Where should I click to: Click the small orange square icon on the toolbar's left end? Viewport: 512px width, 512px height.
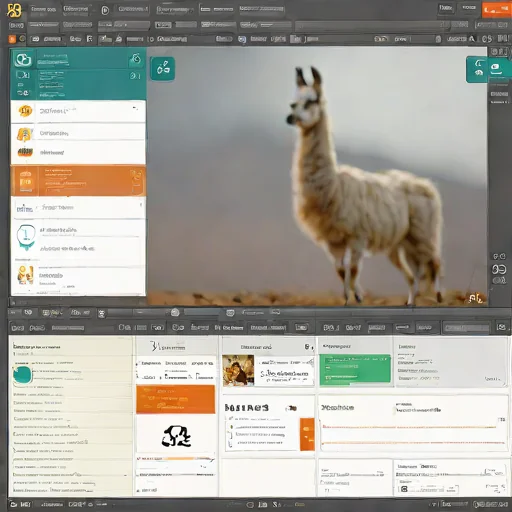coord(12,39)
